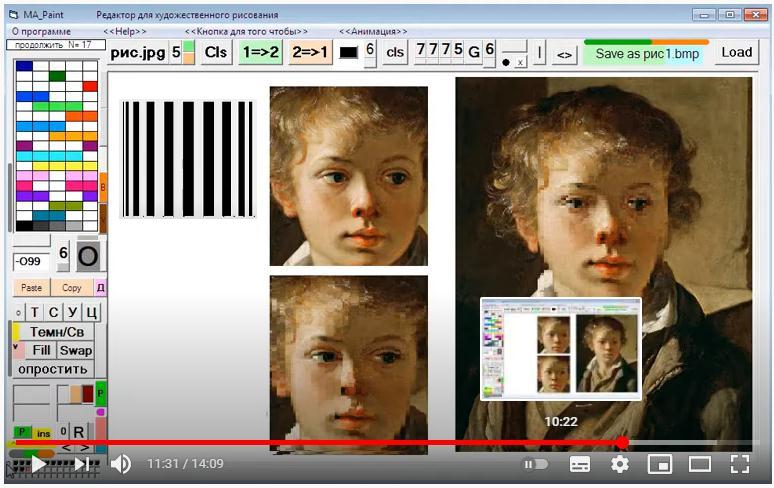Click the large O circle brush button

88,256
